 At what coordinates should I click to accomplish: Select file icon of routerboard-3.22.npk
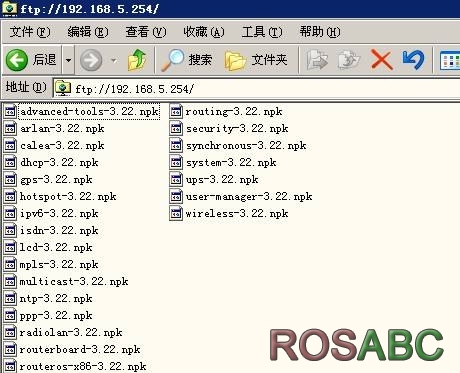[10, 349]
